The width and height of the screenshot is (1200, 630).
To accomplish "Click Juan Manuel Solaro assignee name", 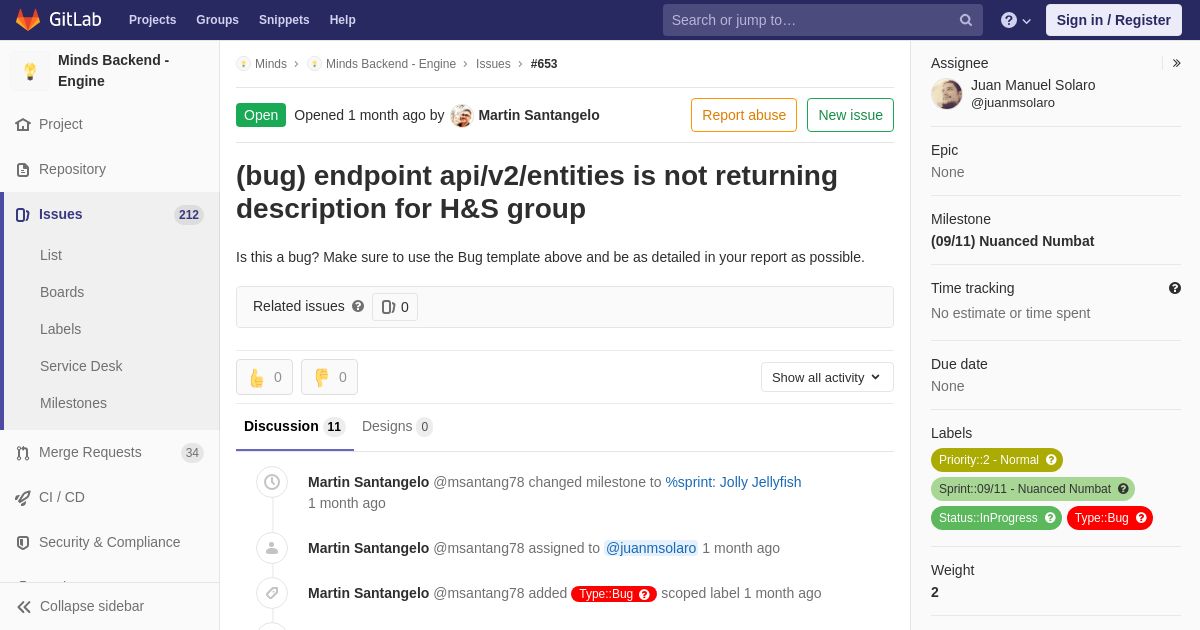I will [1033, 85].
